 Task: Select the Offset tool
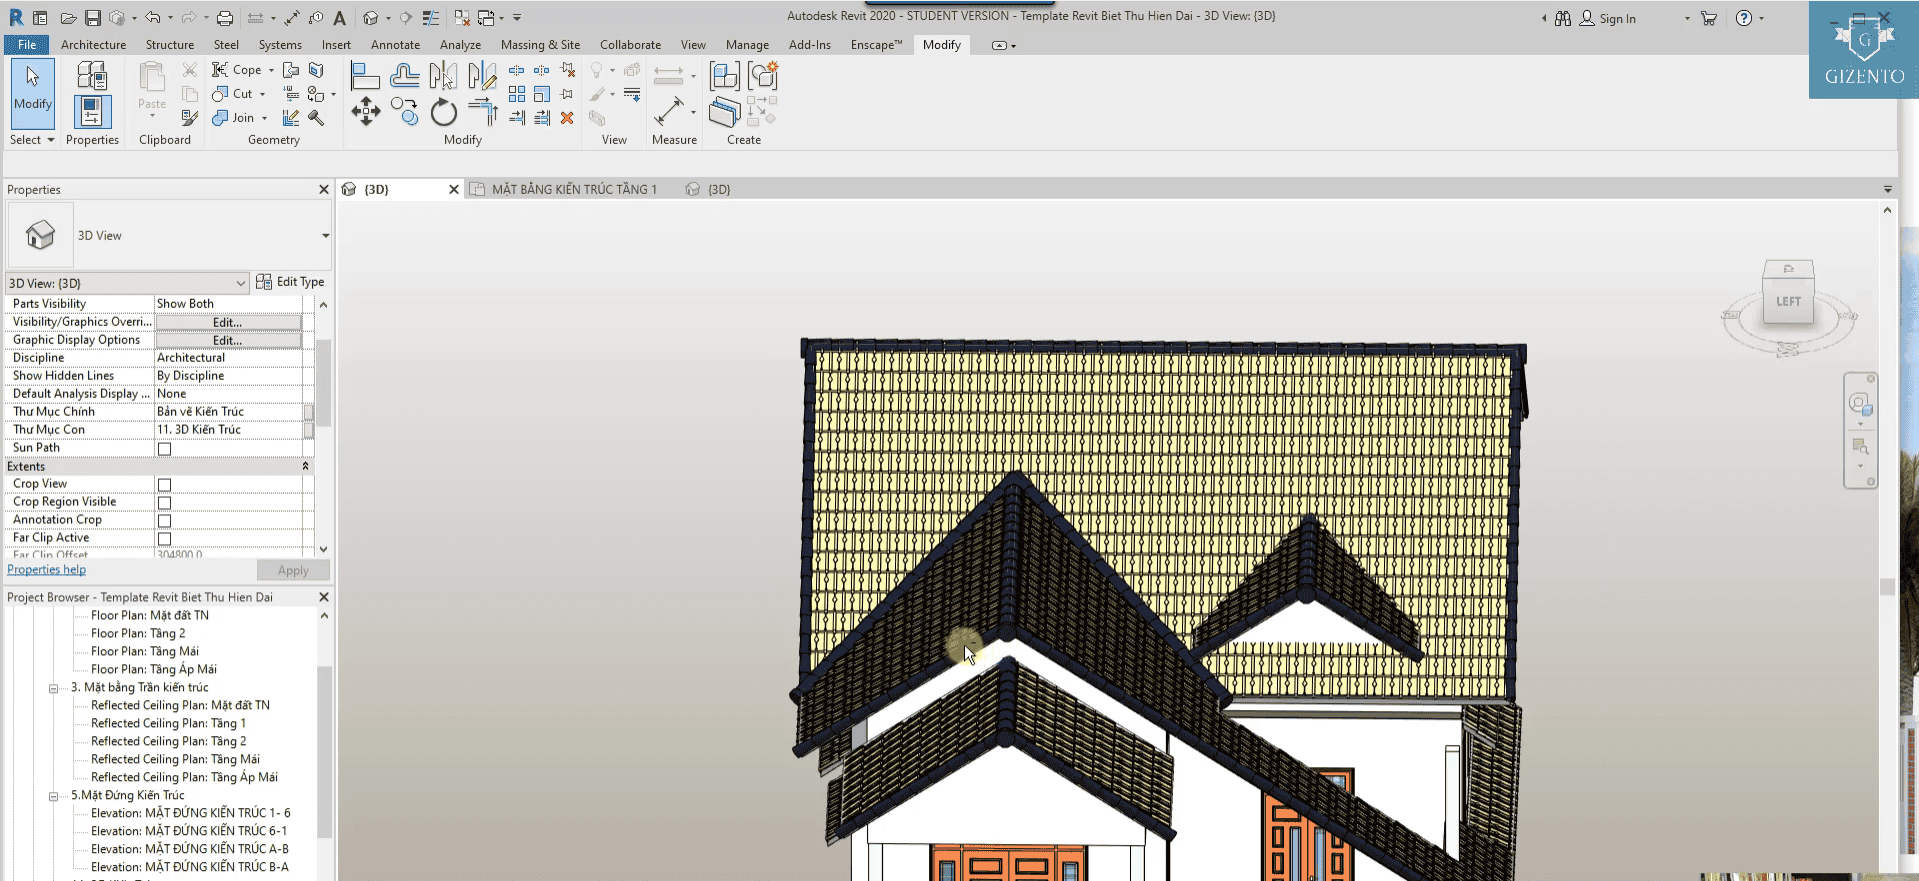pos(405,75)
